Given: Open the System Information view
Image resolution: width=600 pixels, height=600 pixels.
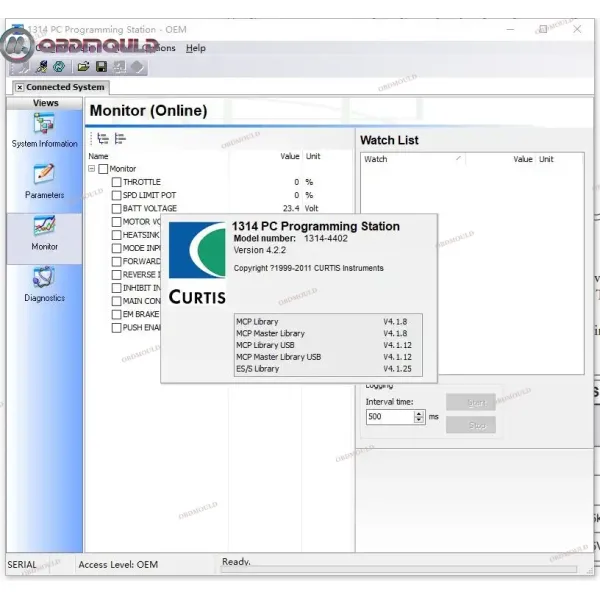Looking at the screenshot, I should tap(44, 128).
